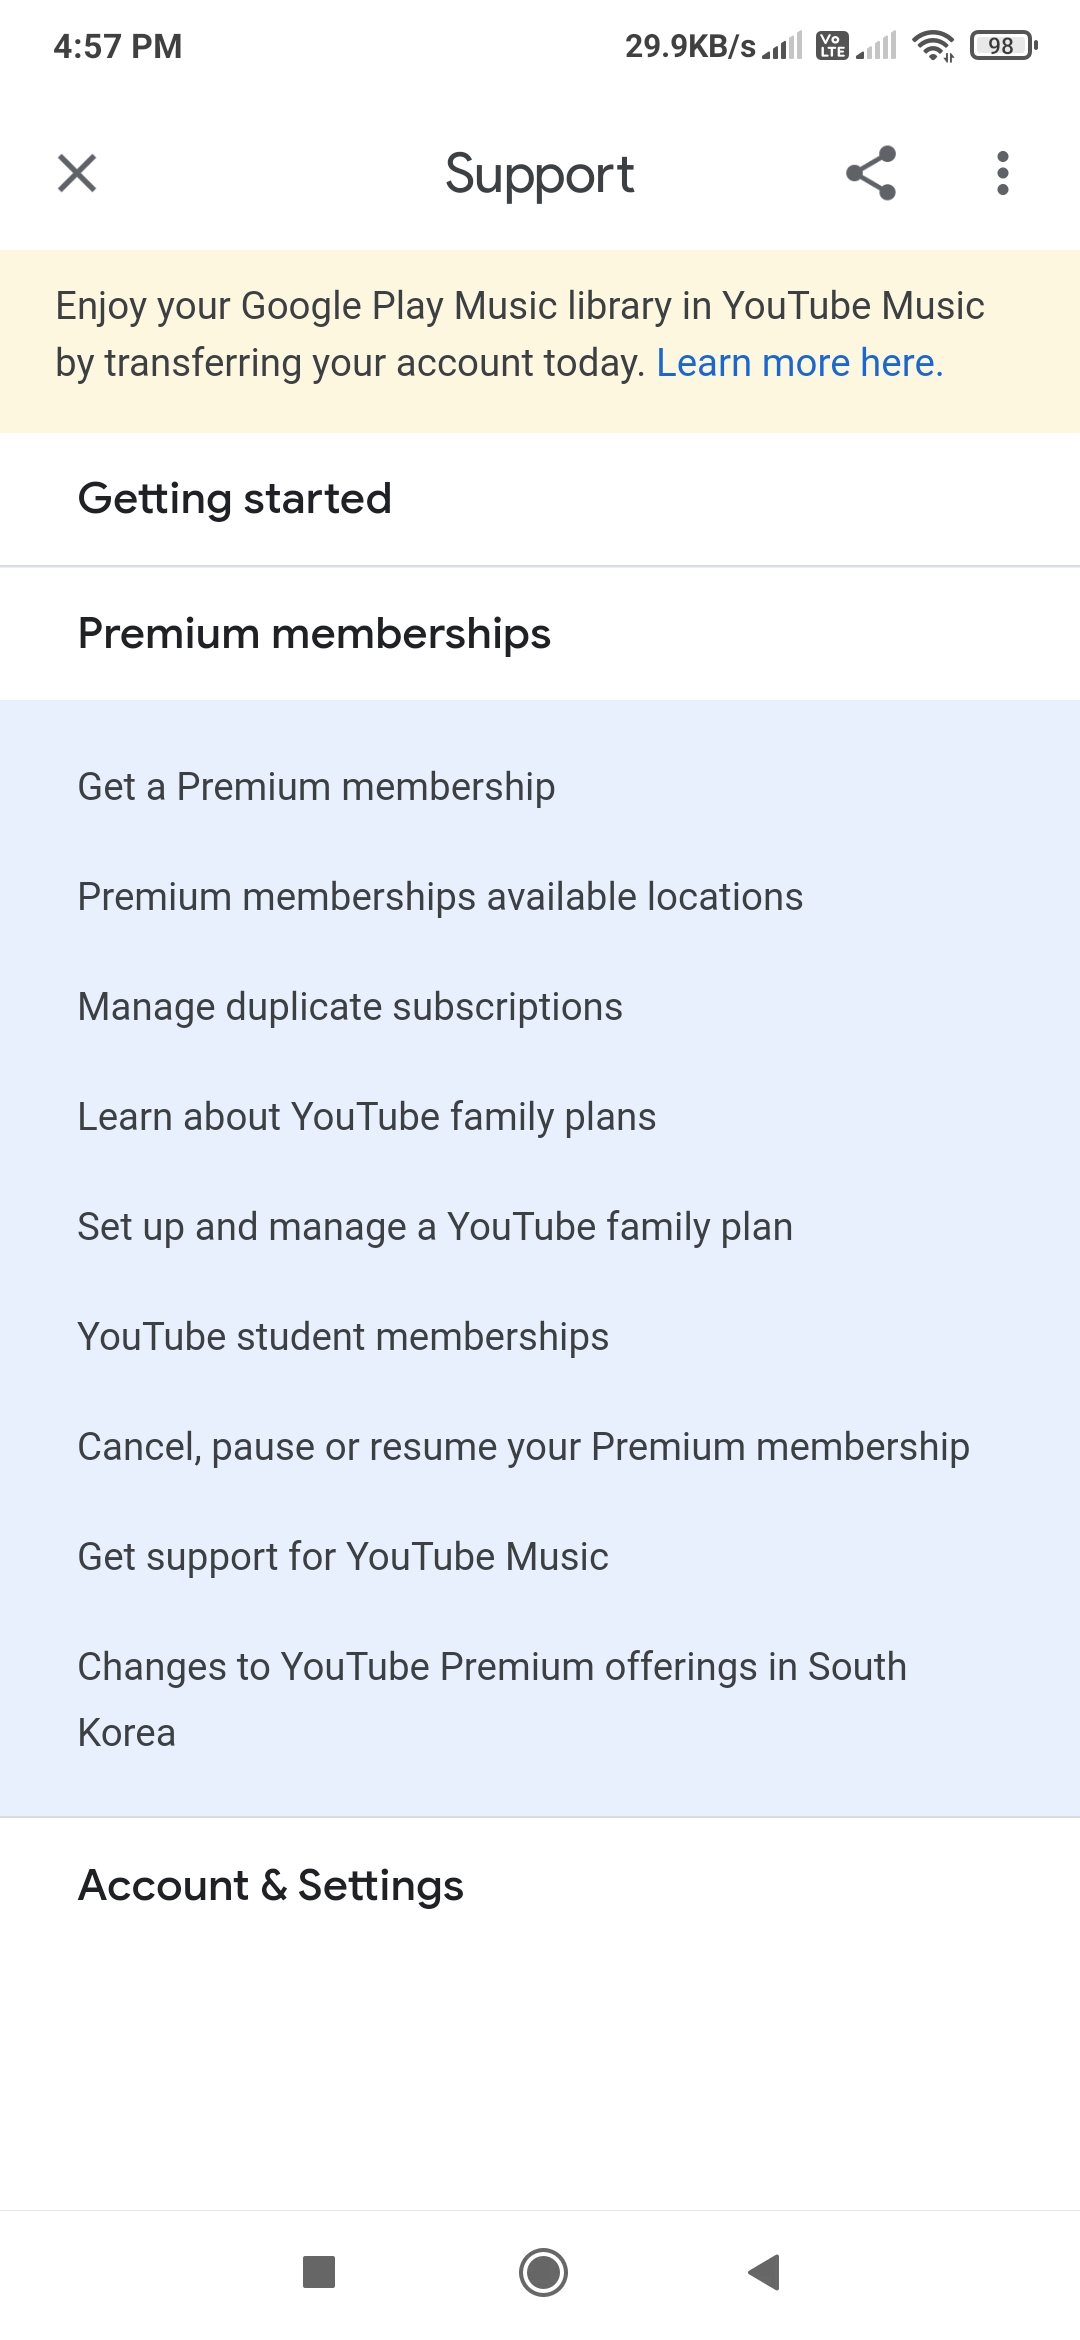Open the three-dot overflow menu
The height and width of the screenshot is (2340, 1080).
(x=1003, y=173)
